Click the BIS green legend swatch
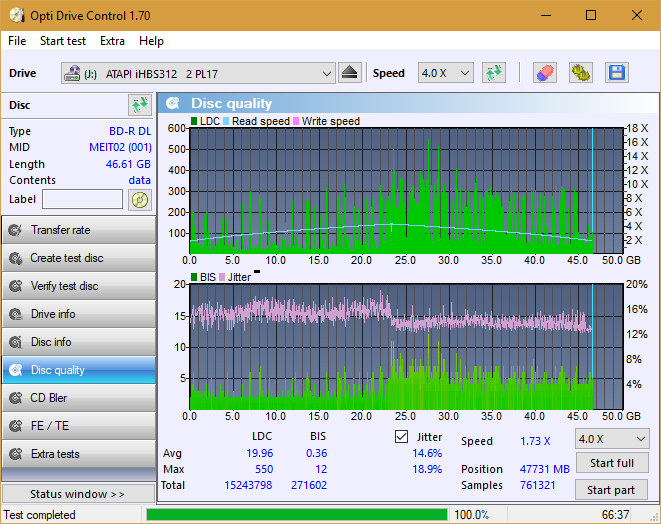The image size is (661, 524). coord(194,277)
